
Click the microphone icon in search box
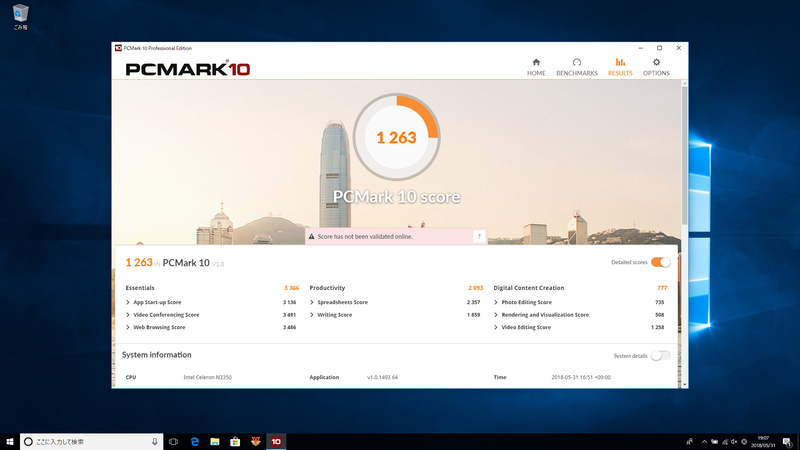tap(154, 441)
